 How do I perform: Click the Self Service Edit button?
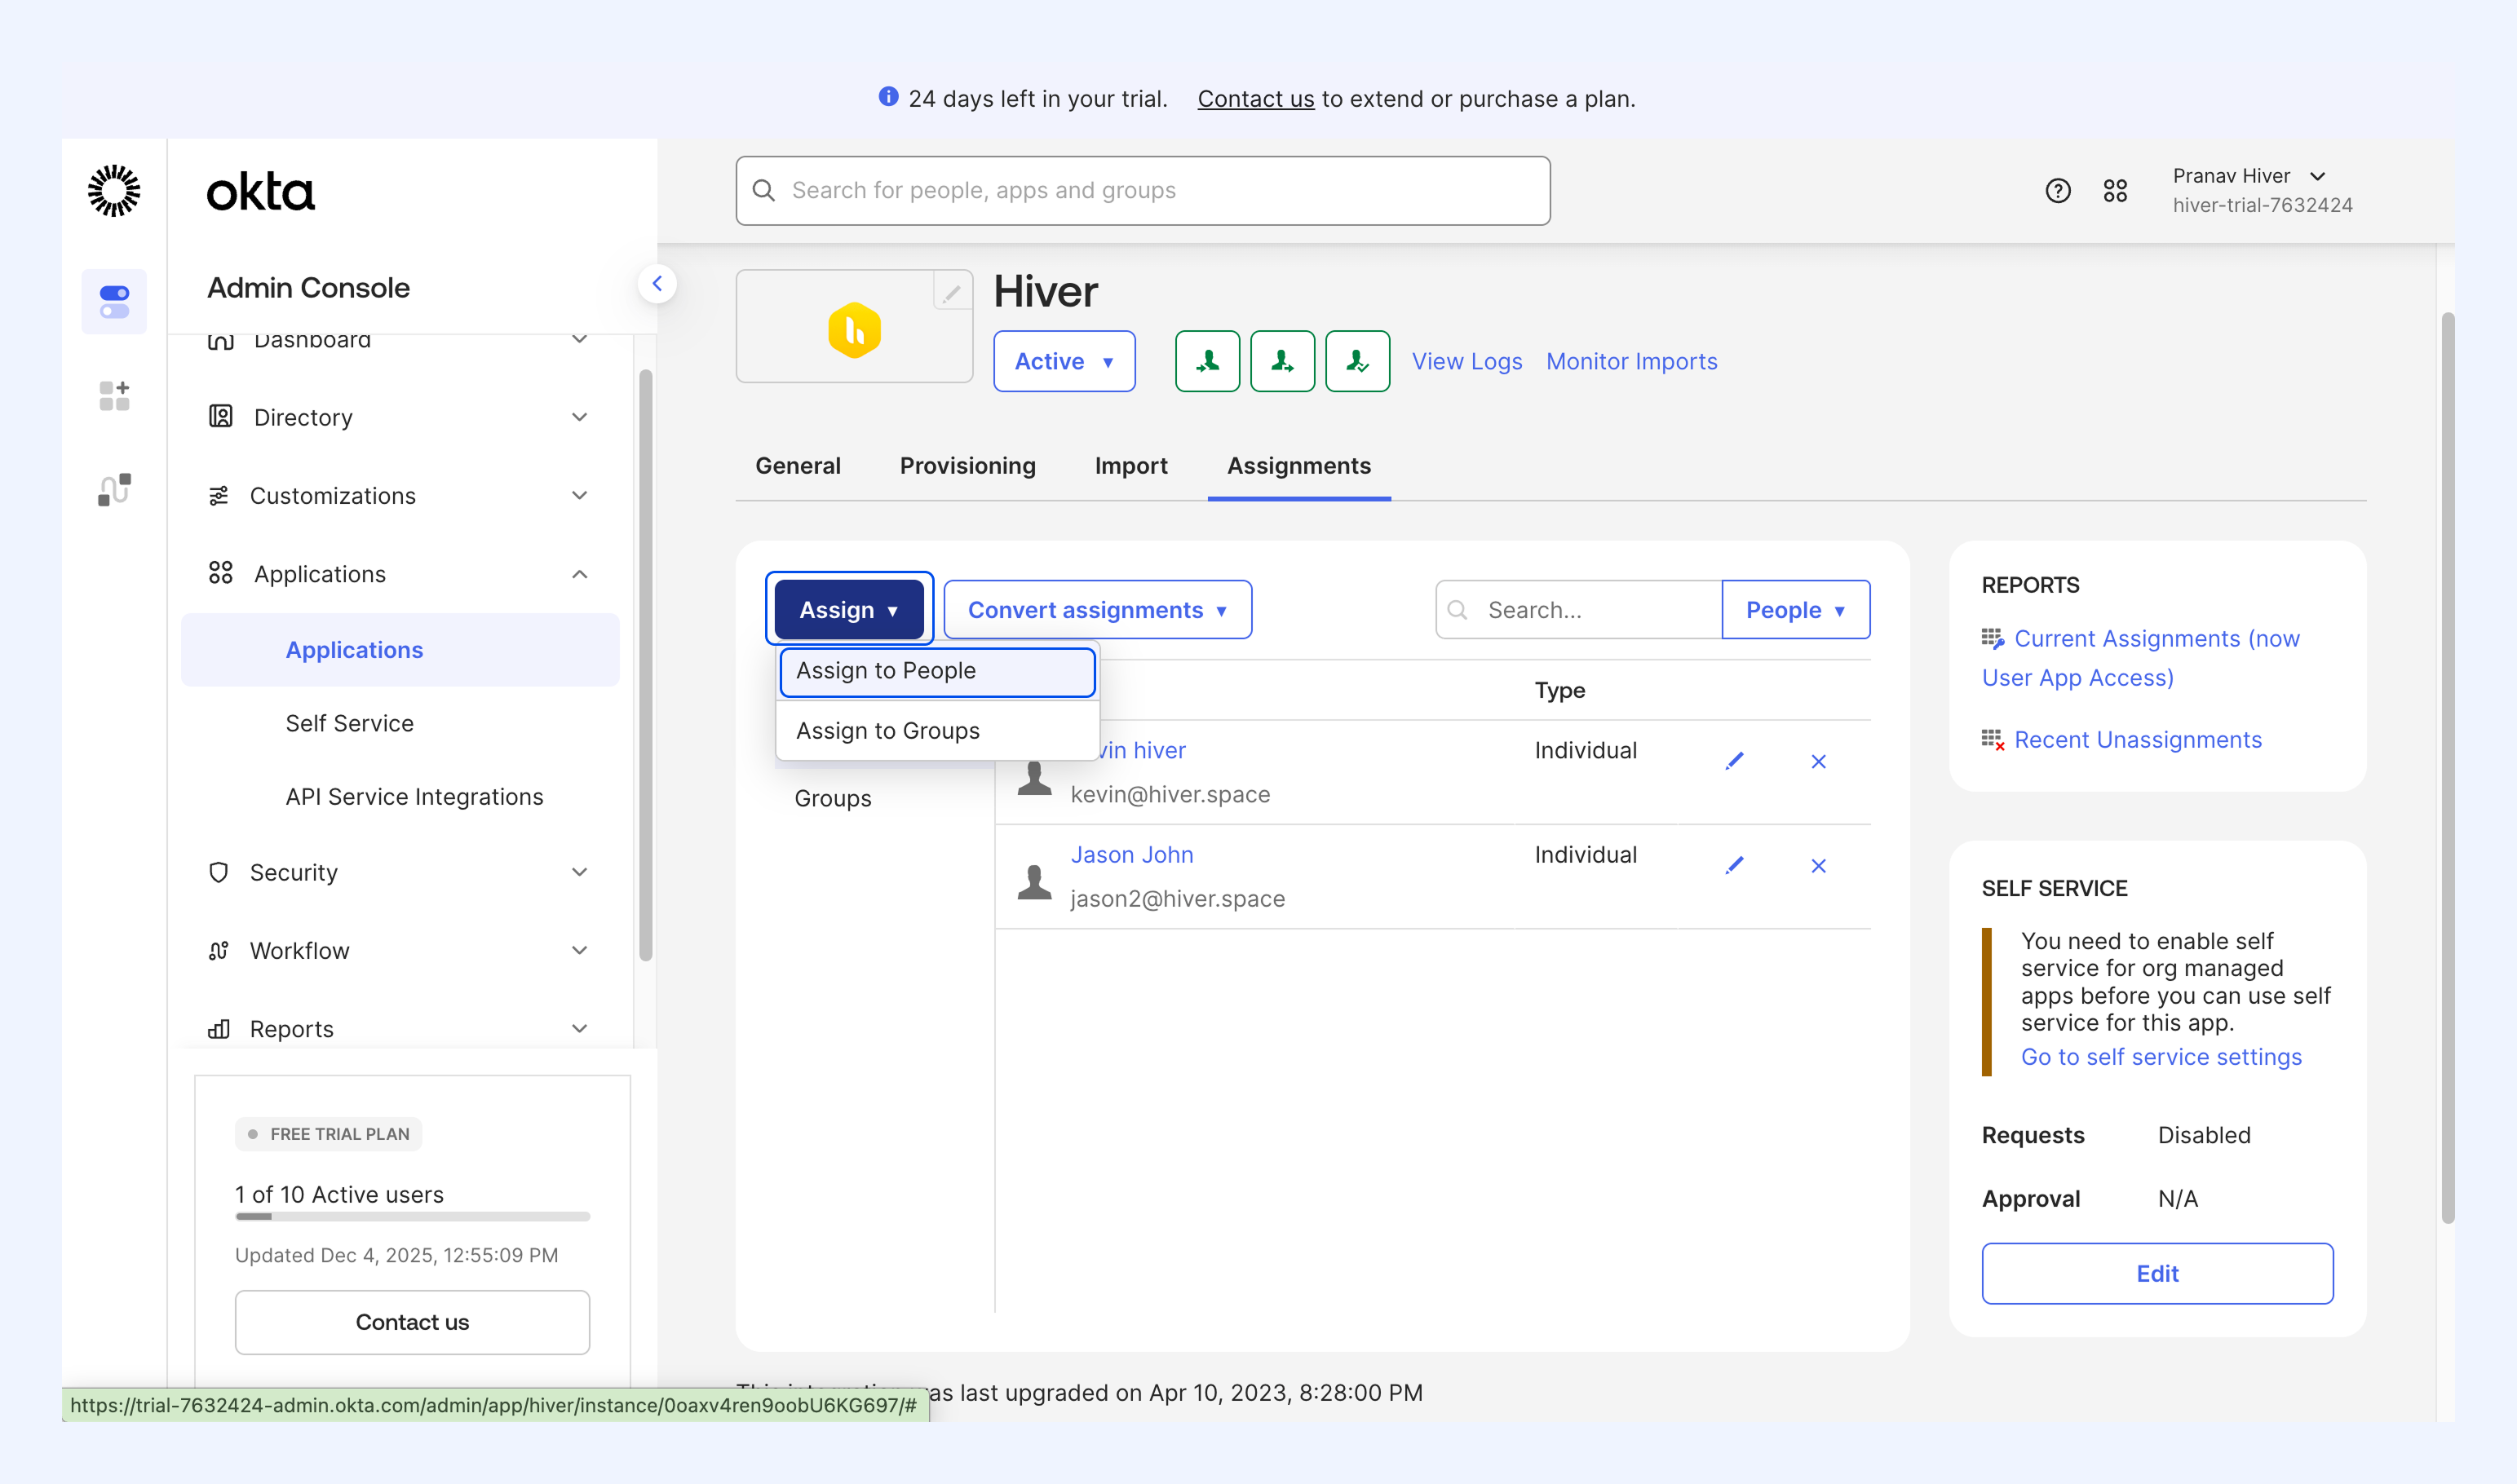pyautogui.click(x=2157, y=1273)
